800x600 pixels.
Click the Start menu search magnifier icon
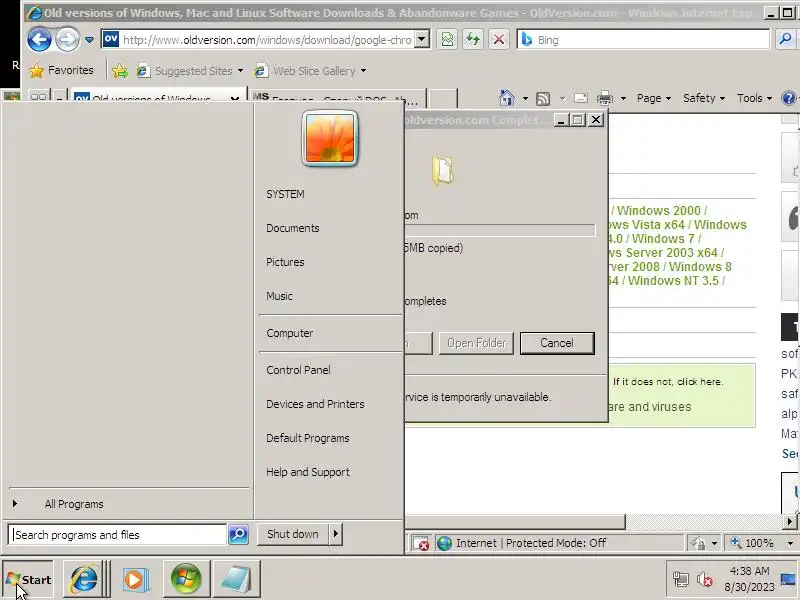pos(238,535)
